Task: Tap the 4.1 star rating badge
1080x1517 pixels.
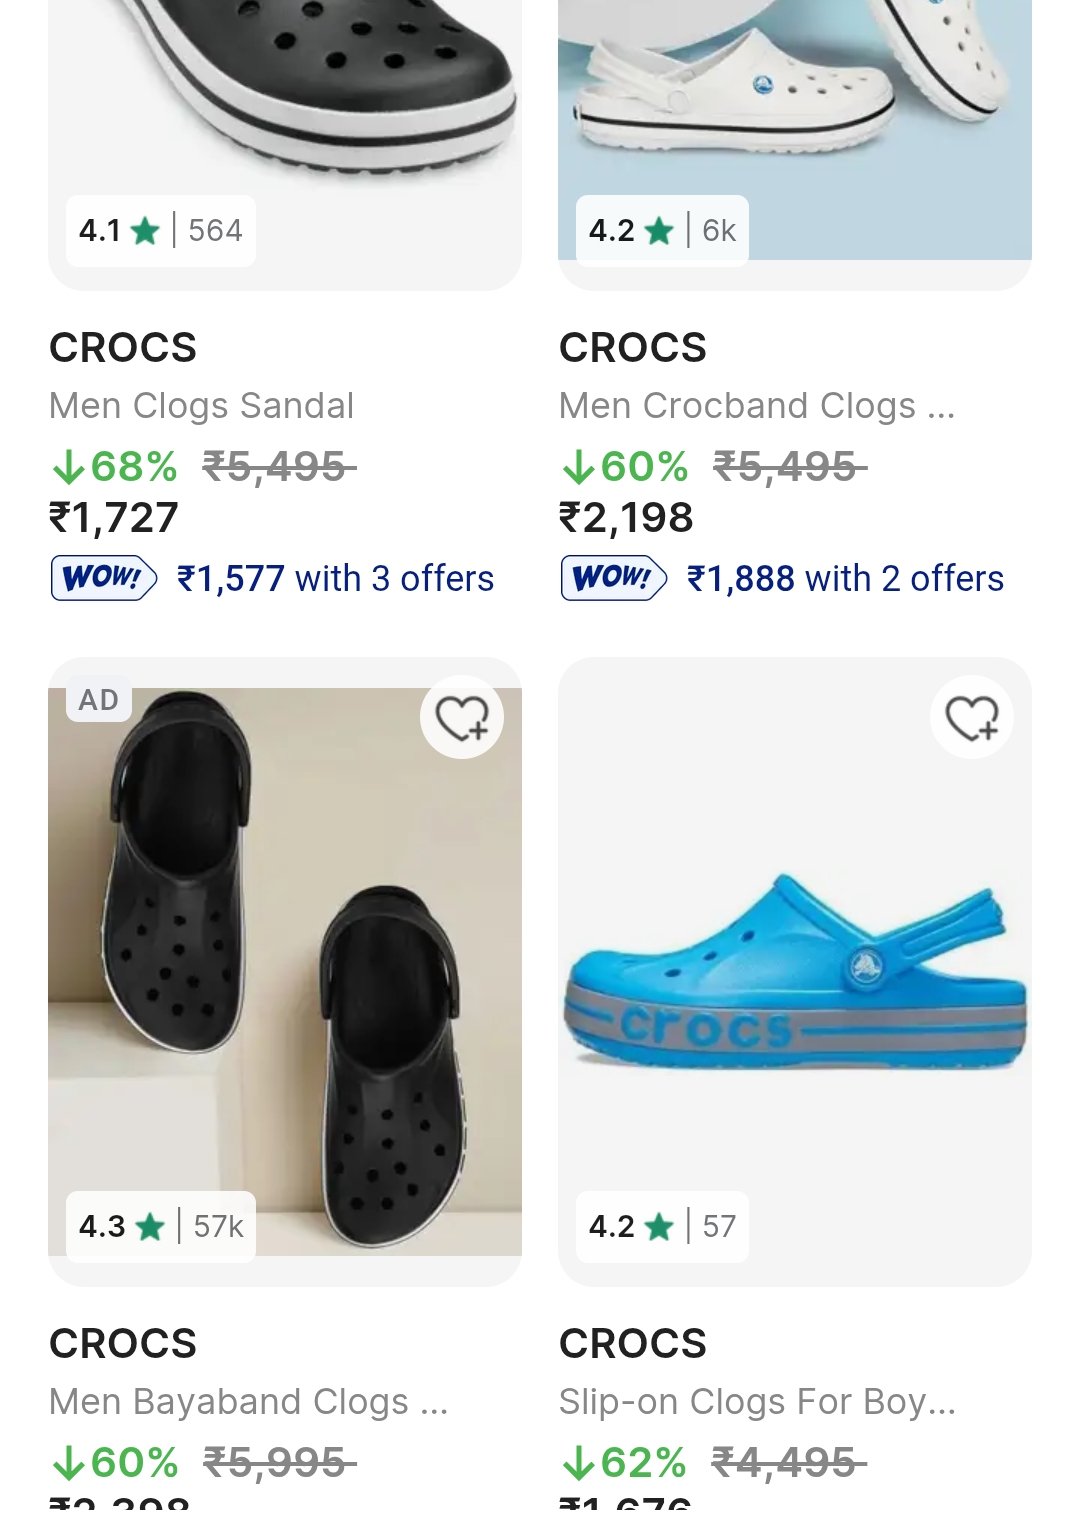Action: (x=160, y=231)
